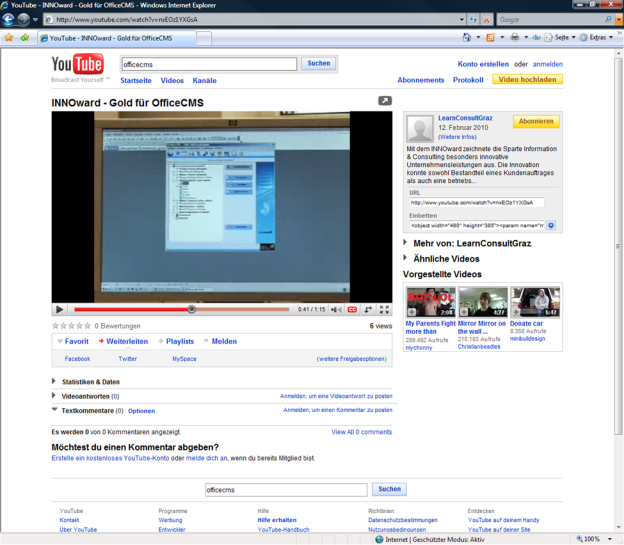The height and width of the screenshot is (545, 624).
Task: Click Add to Favorites star-plus icon
Action: [x=25, y=38]
